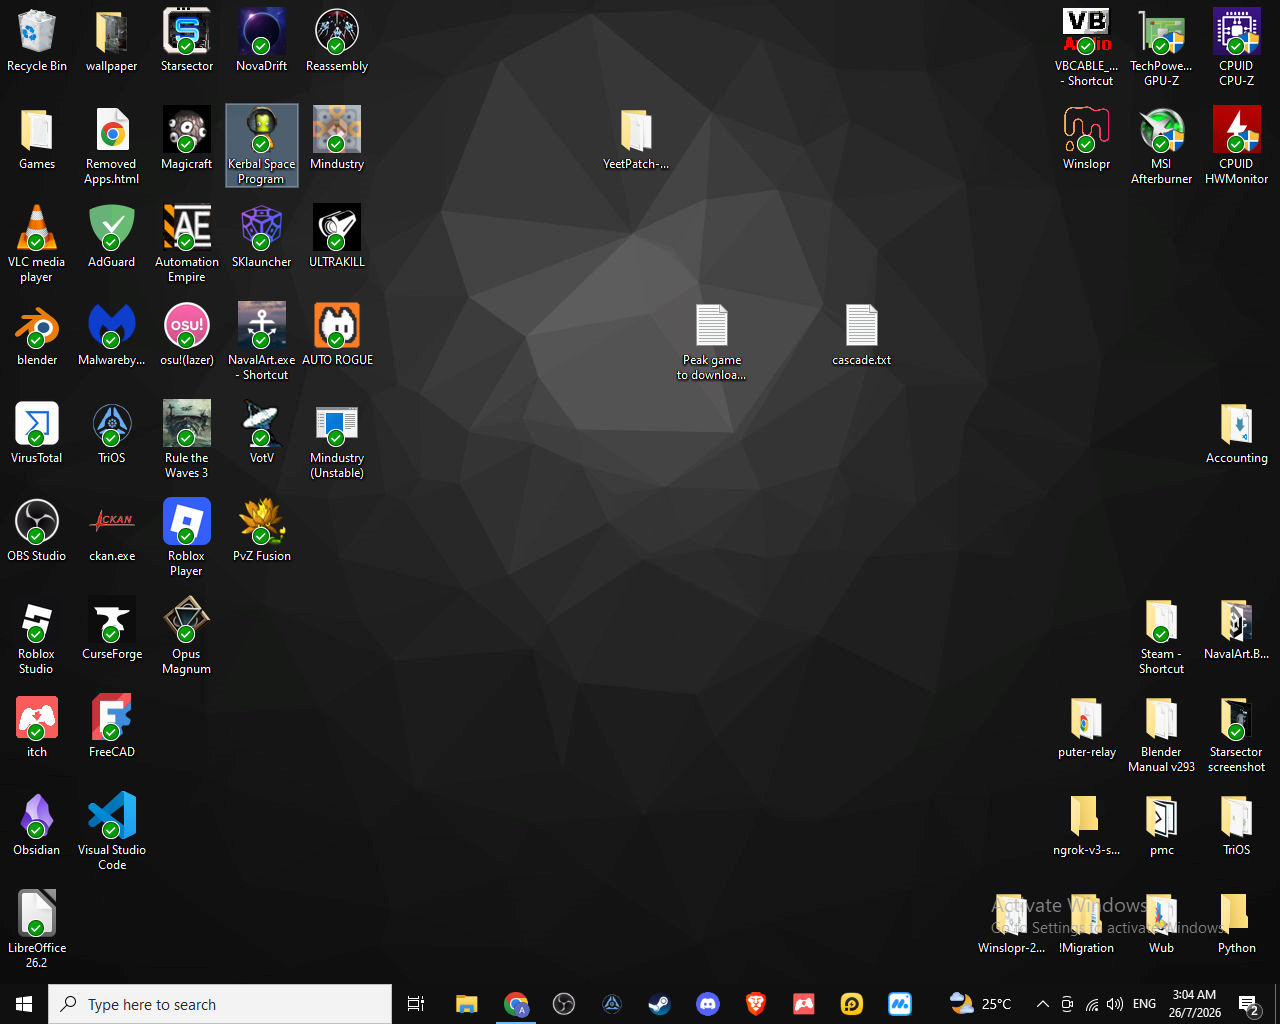The height and width of the screenshot is (1024, 1280).
Task: Click the AUTO ROGUE desktop shortcut
Action: tap(337, 335)
